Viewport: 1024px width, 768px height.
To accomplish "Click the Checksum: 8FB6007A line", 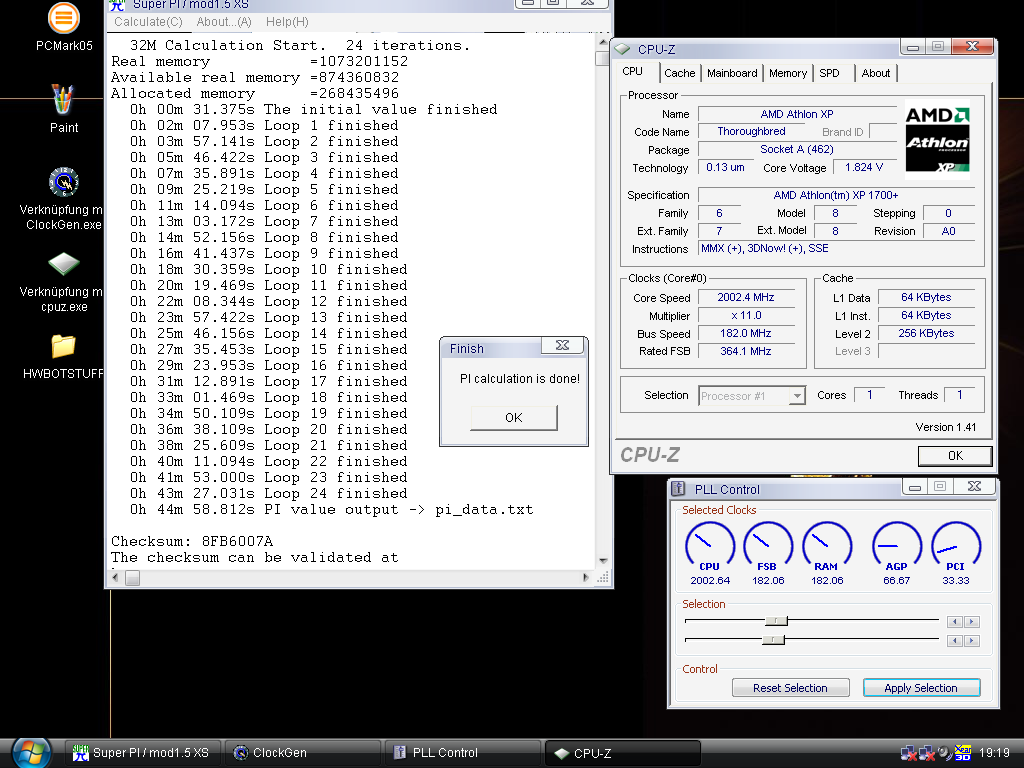I will coord(192,541).
